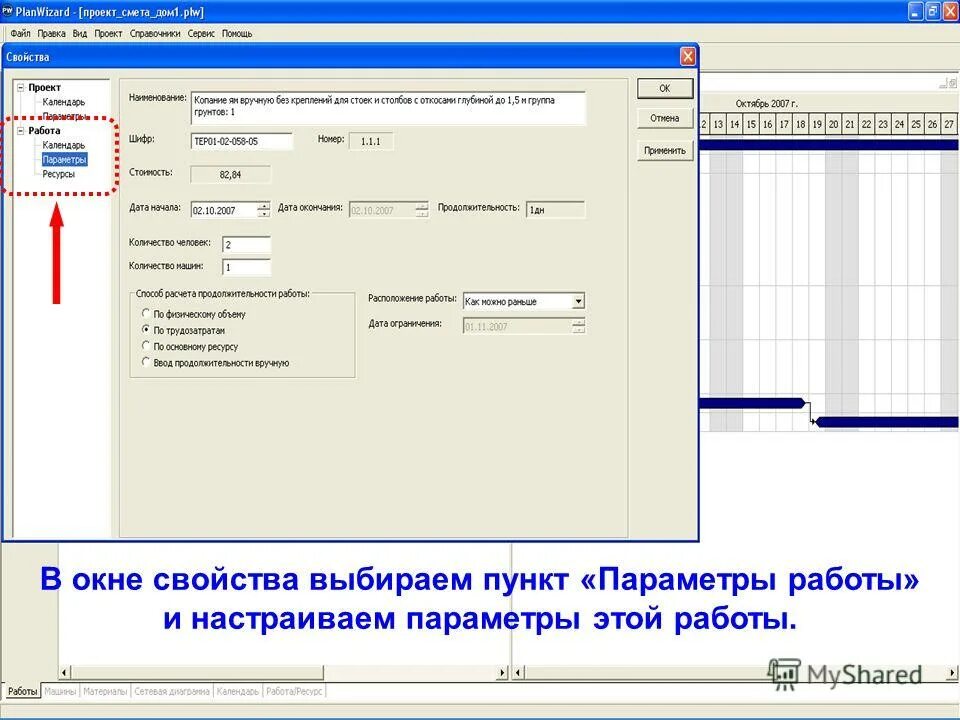The width and height of the screenshot is (960, 720).
Task: Select «Ресурсы» under Работа
Action: (60, 174)
